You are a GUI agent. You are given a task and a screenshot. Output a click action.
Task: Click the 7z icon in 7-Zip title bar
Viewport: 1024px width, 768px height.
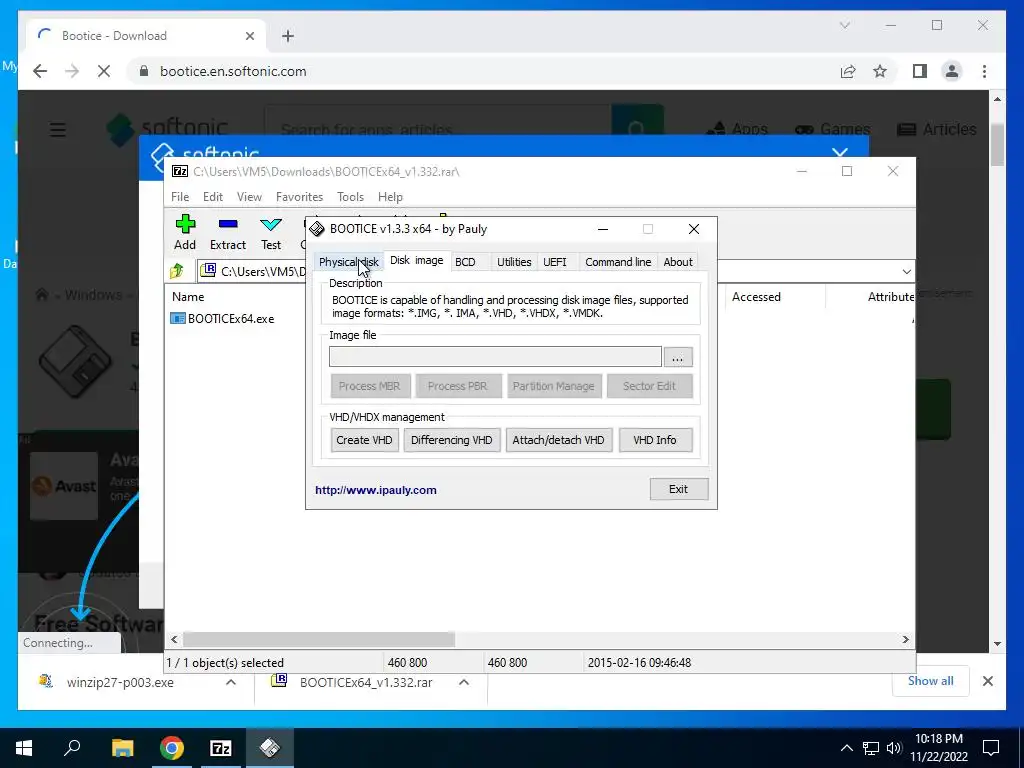180,171
